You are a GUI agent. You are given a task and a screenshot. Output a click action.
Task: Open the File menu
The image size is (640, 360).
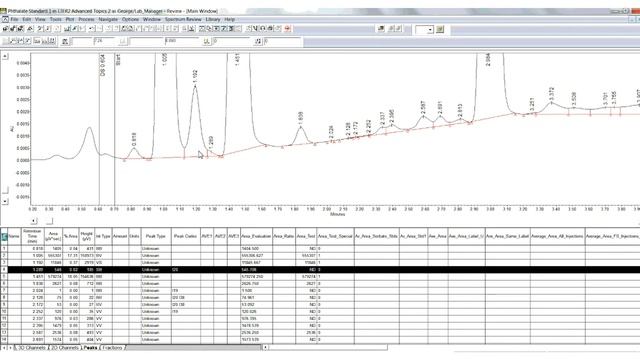(x=14, y=19)
